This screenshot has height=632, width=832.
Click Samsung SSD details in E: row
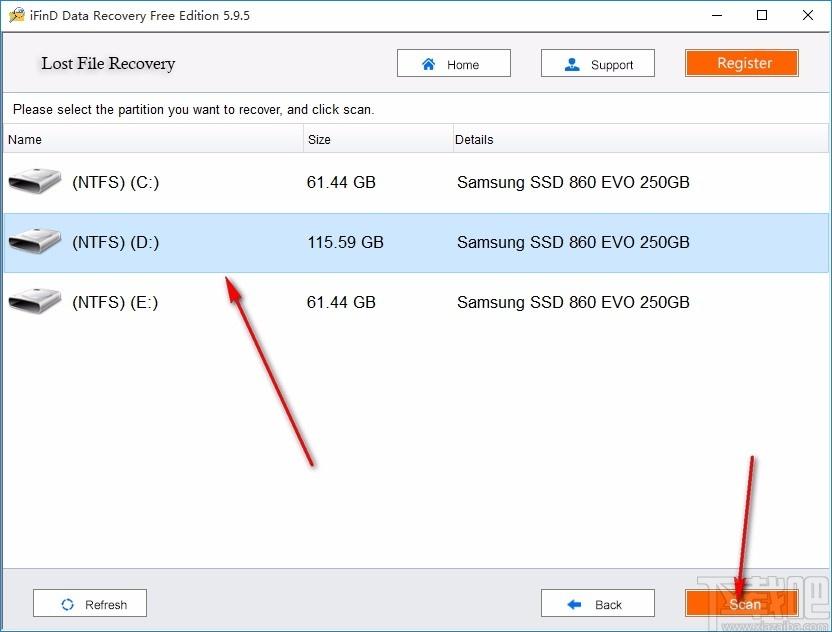point(573,302)
